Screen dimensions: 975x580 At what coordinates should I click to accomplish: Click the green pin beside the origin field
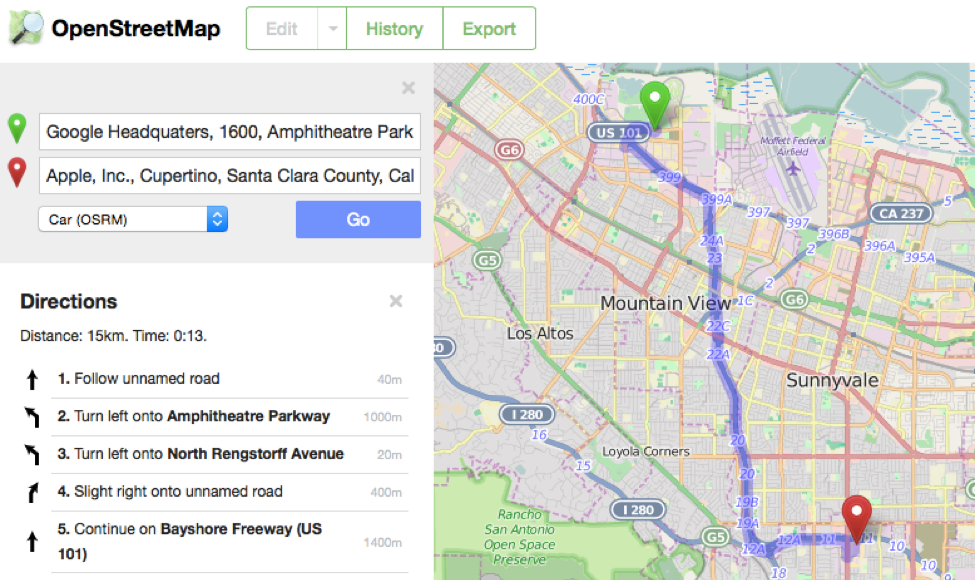coord(17,129)
